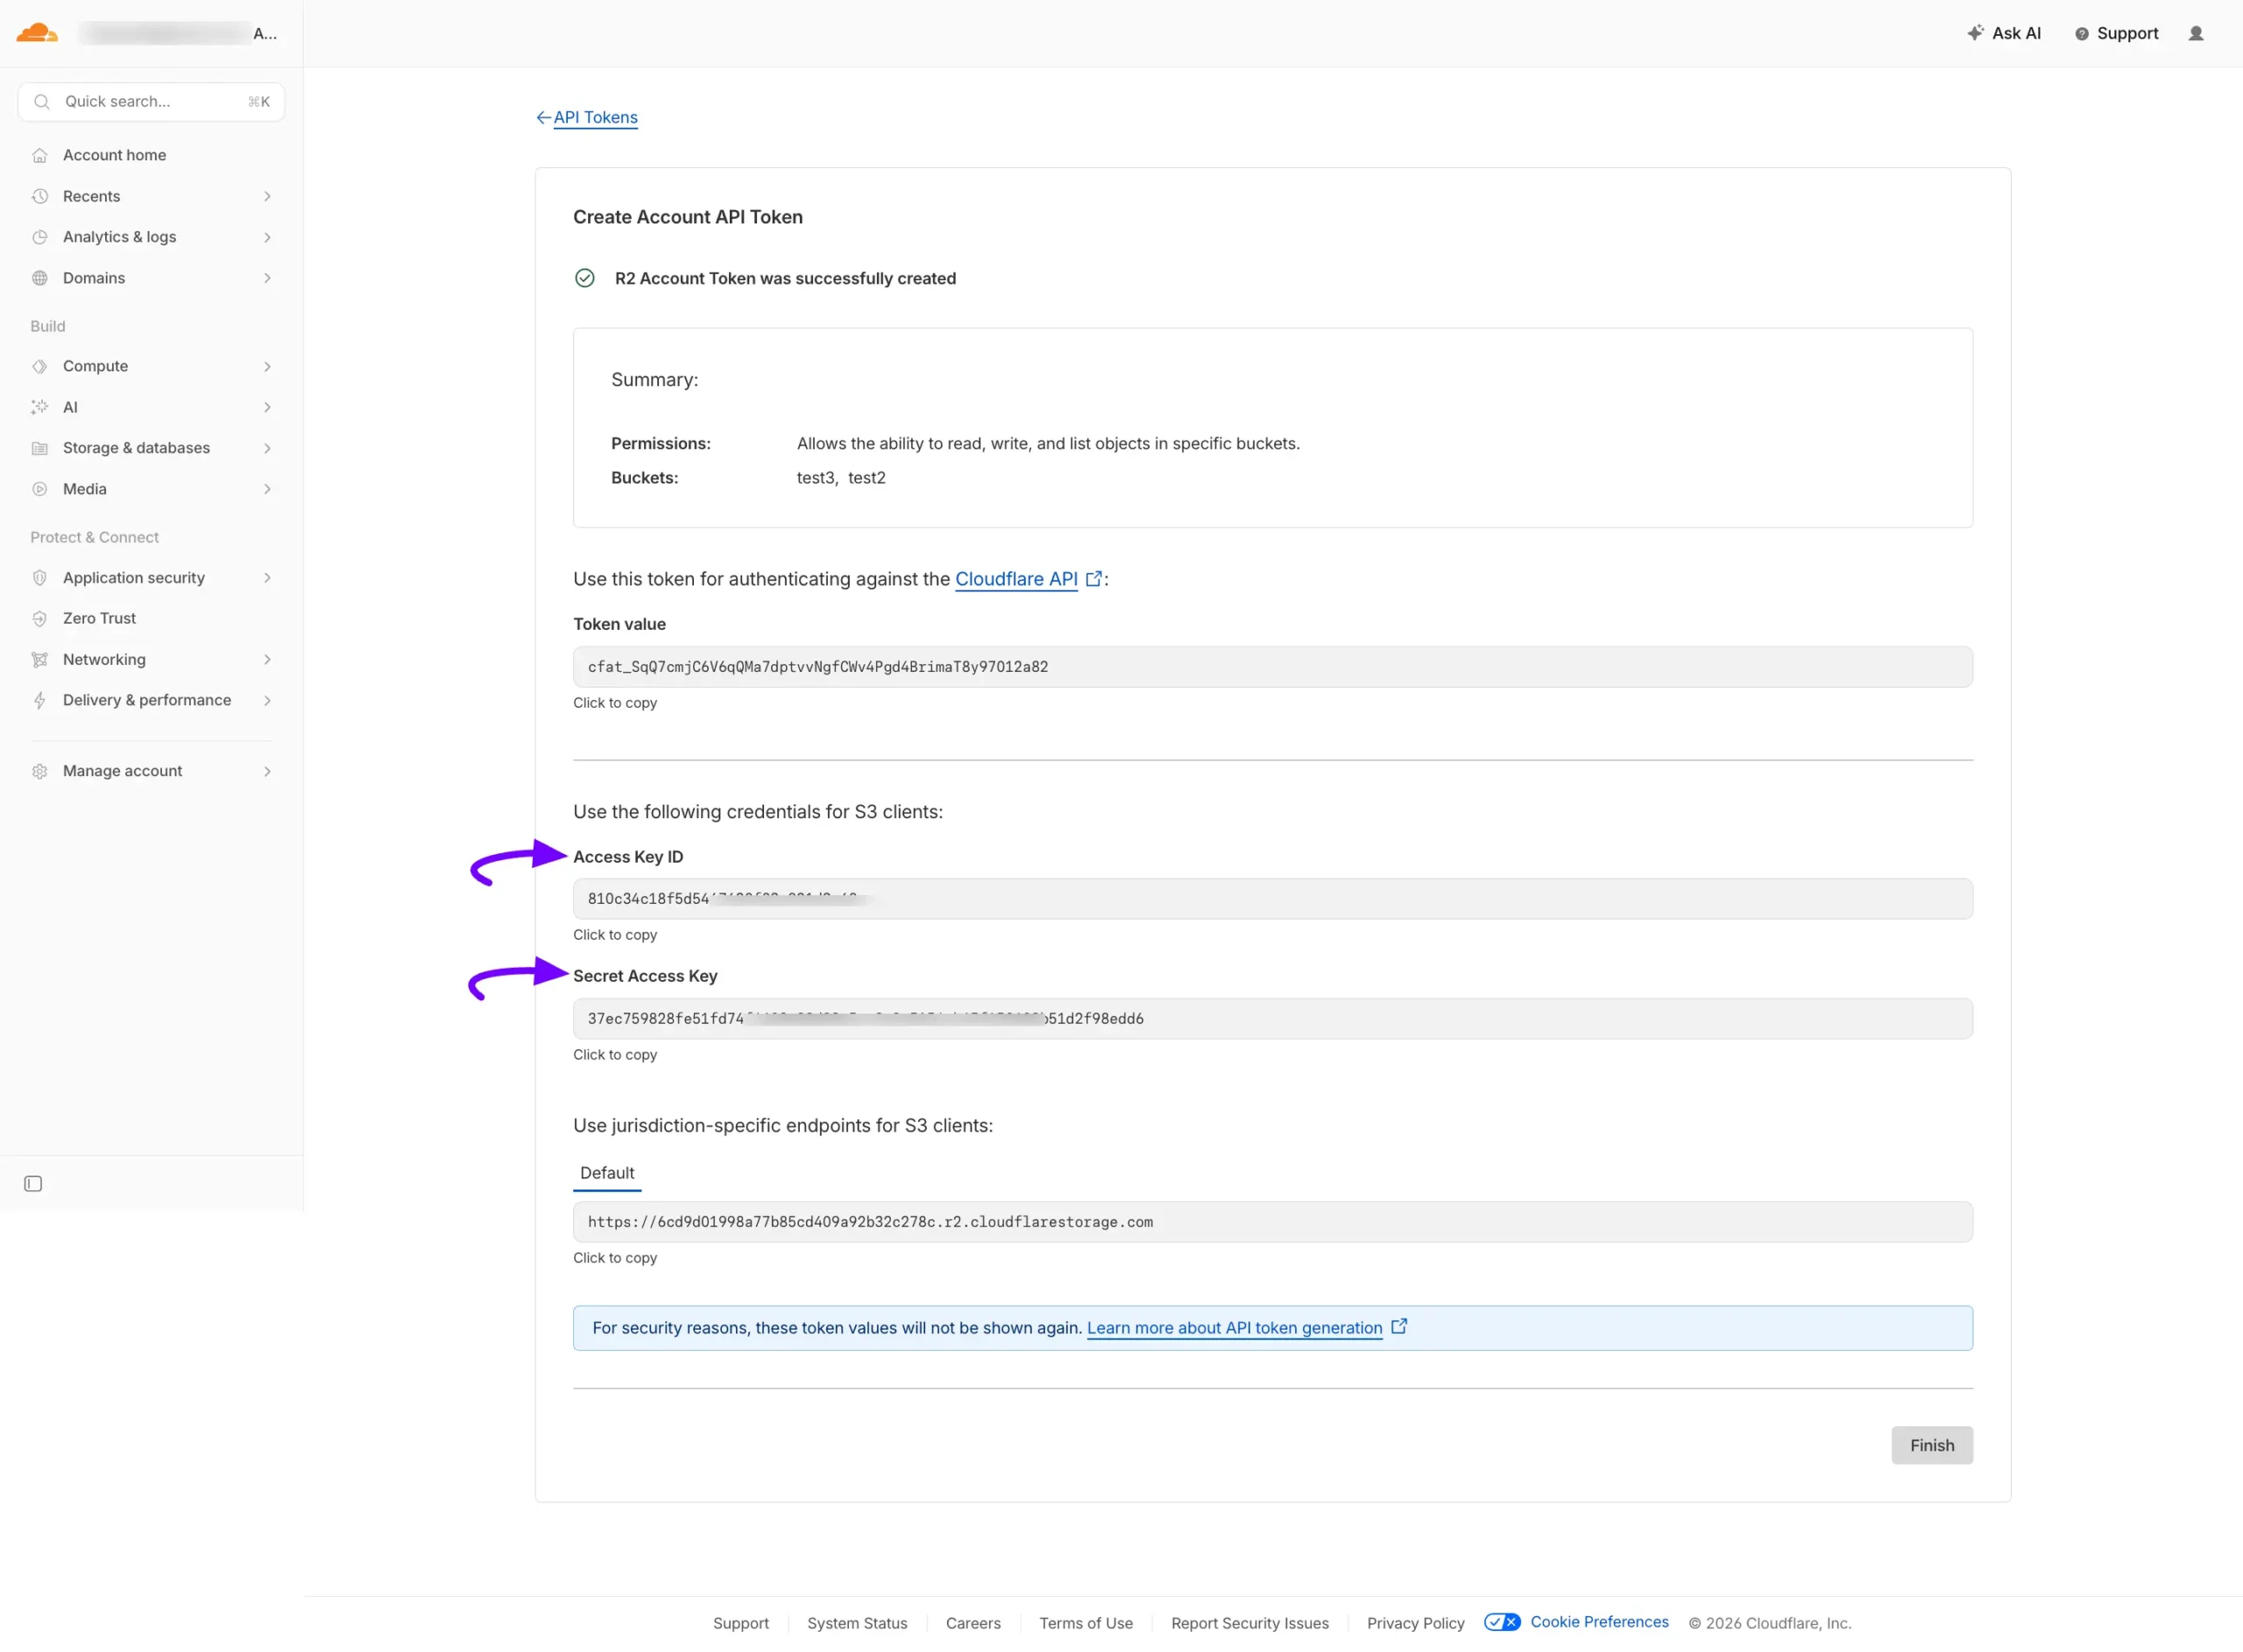The image size is (2243, 1652).
Task: Select the Default jurisdiction tab
Action: [607, 1173]
